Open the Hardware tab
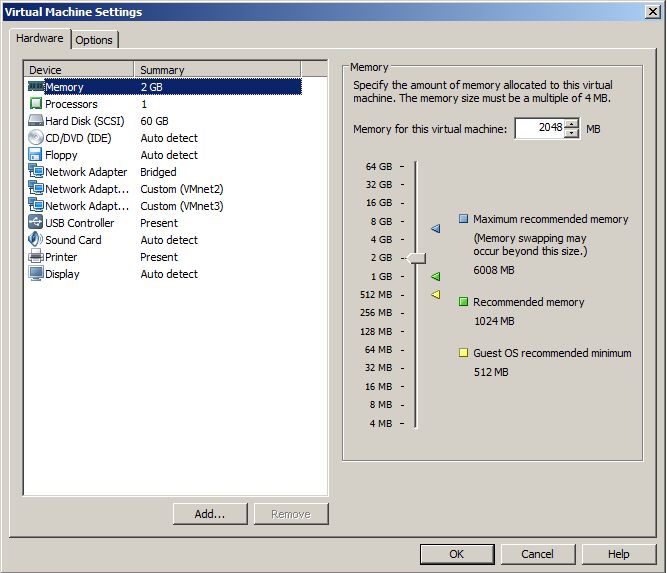 point(40,39)
